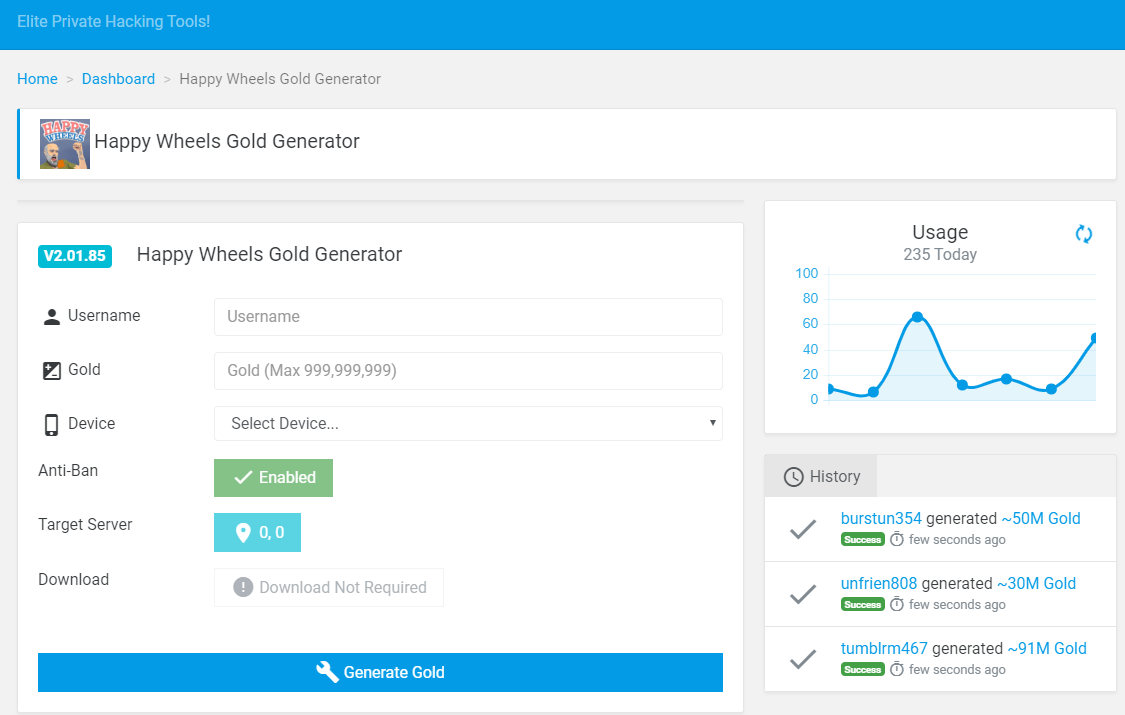Image resolution: width=1125 pixels, height=715 pixels.
Task: Click the Gold image icon label
Action: pos(52,371)
